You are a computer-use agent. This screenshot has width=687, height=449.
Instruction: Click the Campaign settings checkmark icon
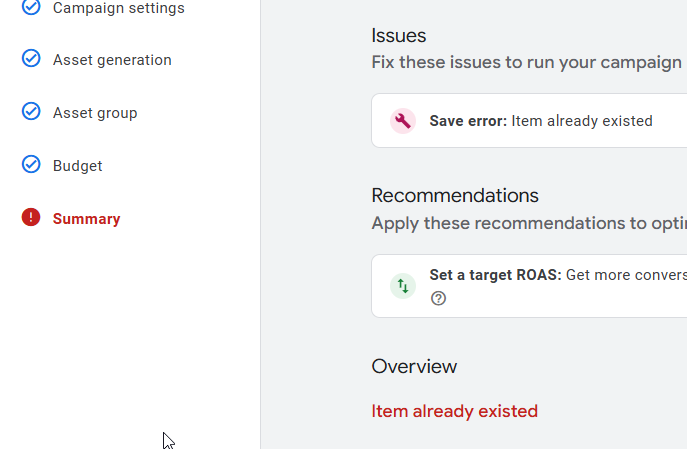(x=31, y=7)
